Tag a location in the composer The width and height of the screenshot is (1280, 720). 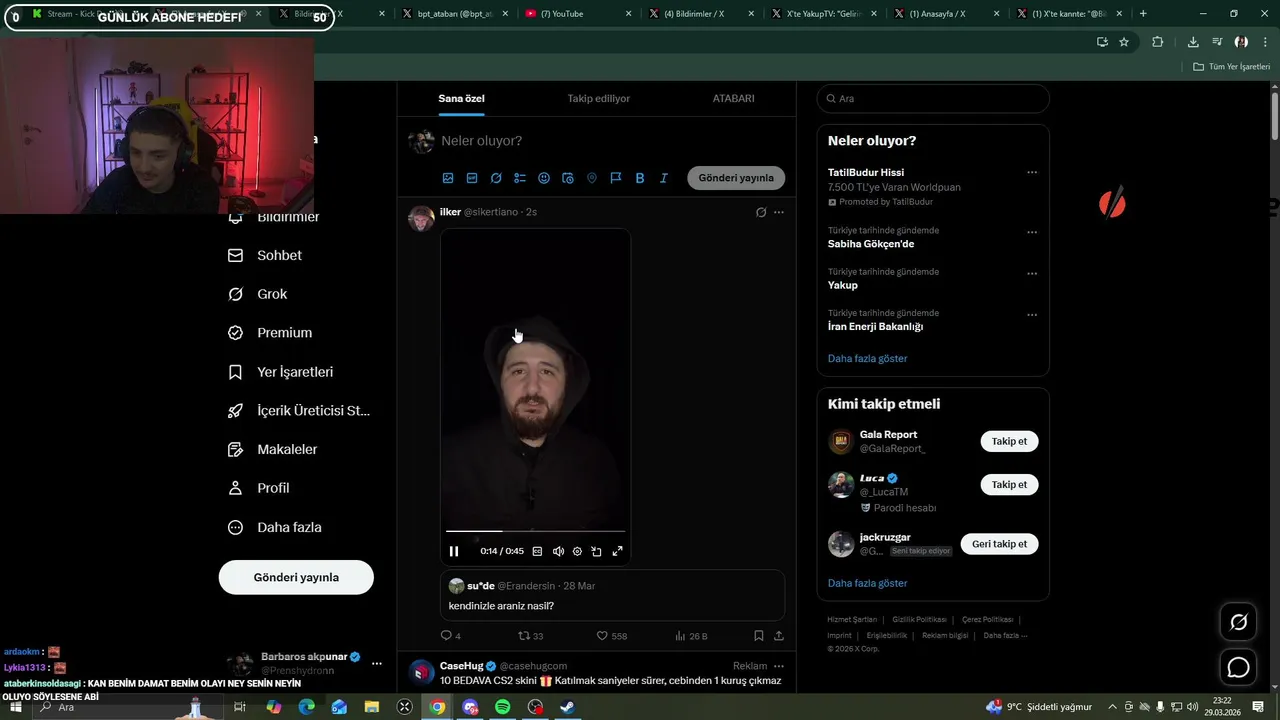(x=592, y=178)
